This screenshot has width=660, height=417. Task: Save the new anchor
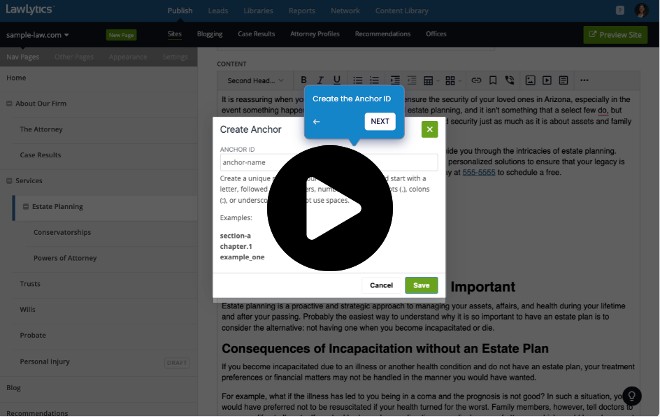coord(421,285)
